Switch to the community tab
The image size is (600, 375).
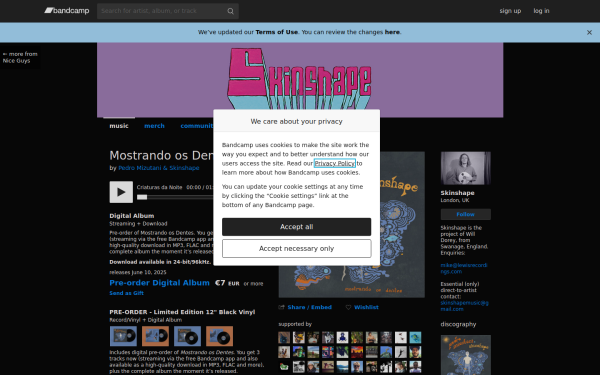click(197, 126)
